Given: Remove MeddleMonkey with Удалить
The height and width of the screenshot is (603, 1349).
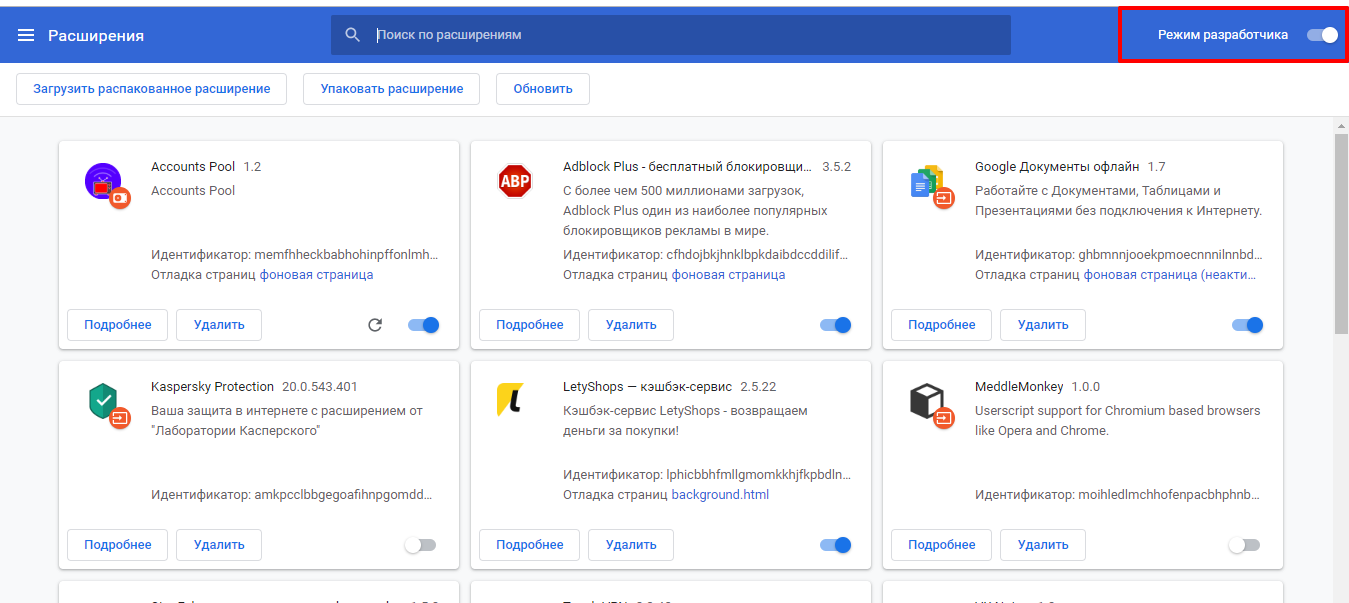Looking at the screenshot, I should click(x=1043, y=545).
